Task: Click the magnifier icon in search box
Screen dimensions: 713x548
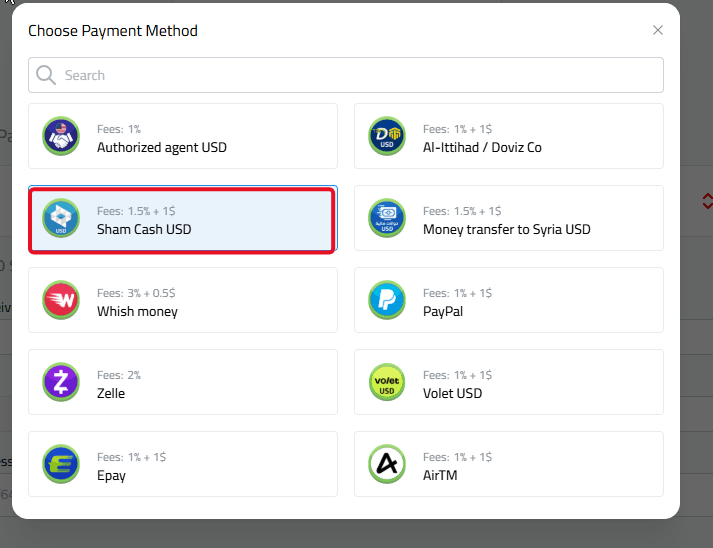Action: coord(46,75)
